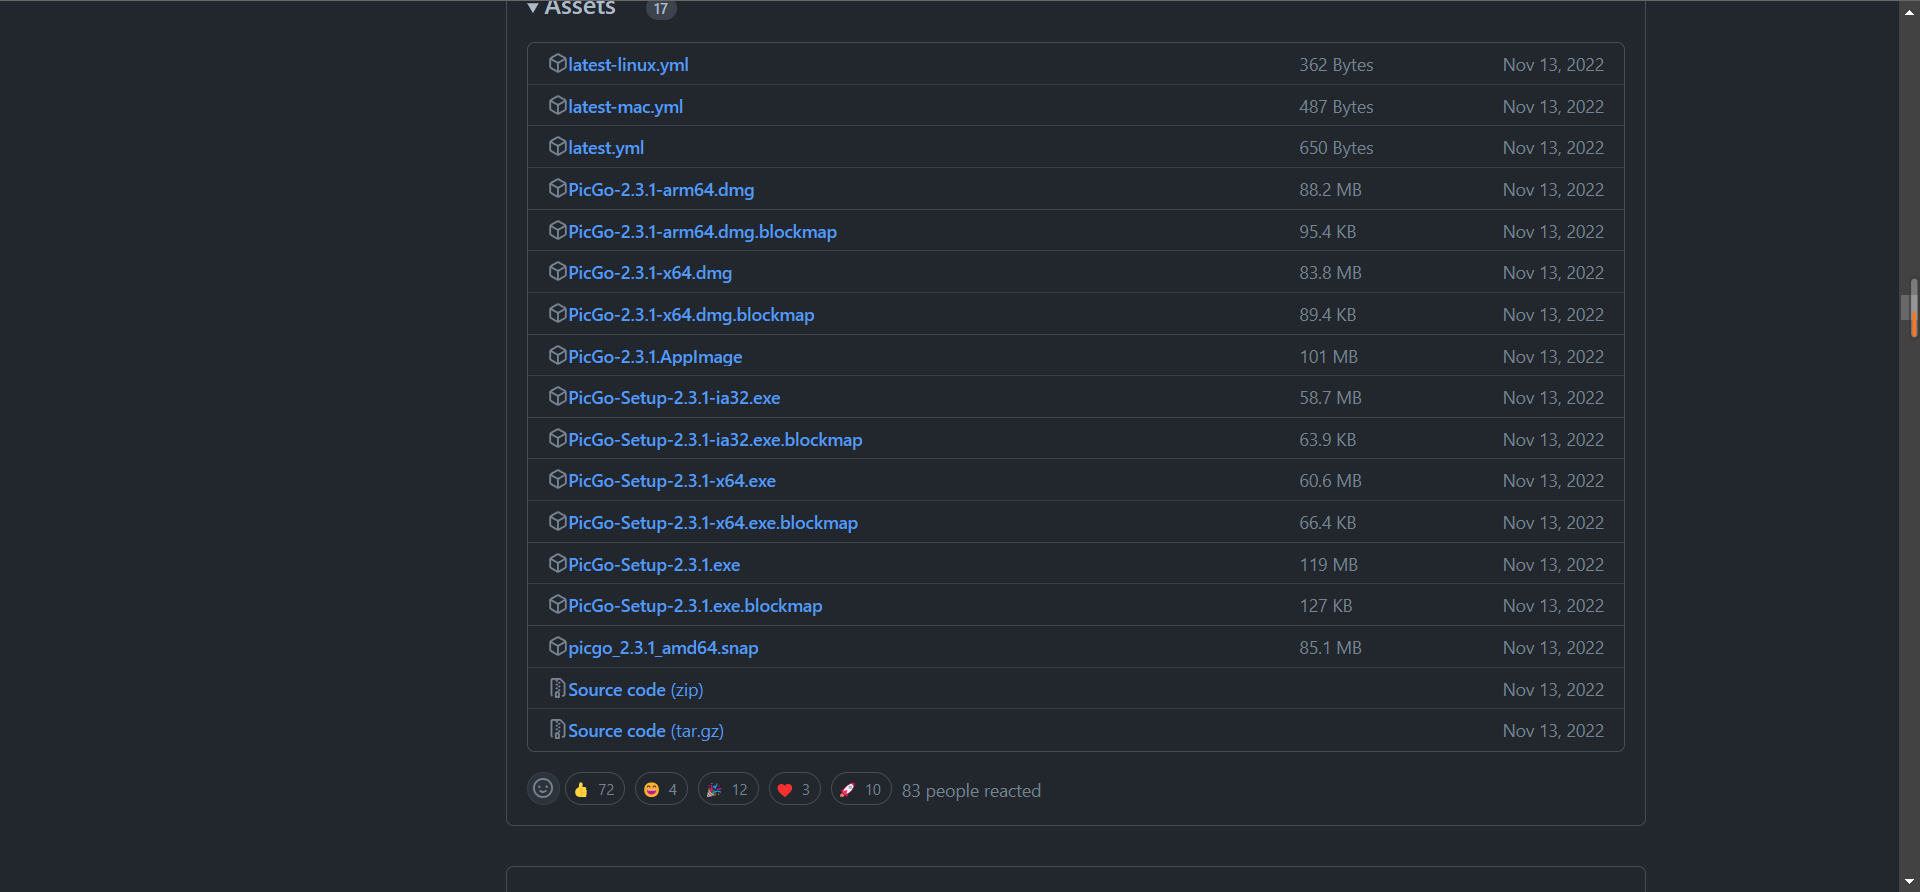Click the scroll down arrow of the scrollbar

[1910, 882]
